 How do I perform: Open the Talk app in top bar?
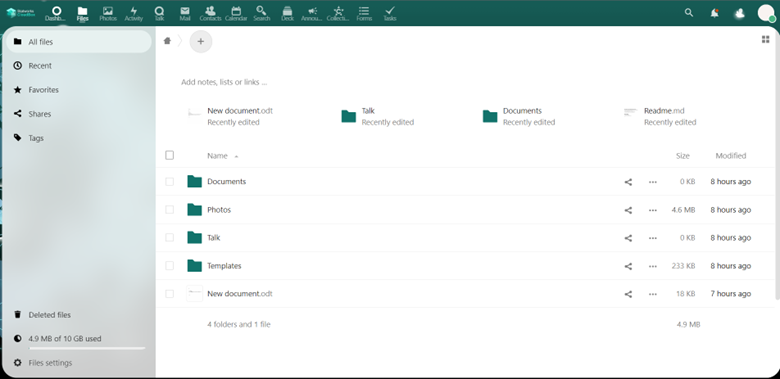pyautogui.click(x=159, y=13)
